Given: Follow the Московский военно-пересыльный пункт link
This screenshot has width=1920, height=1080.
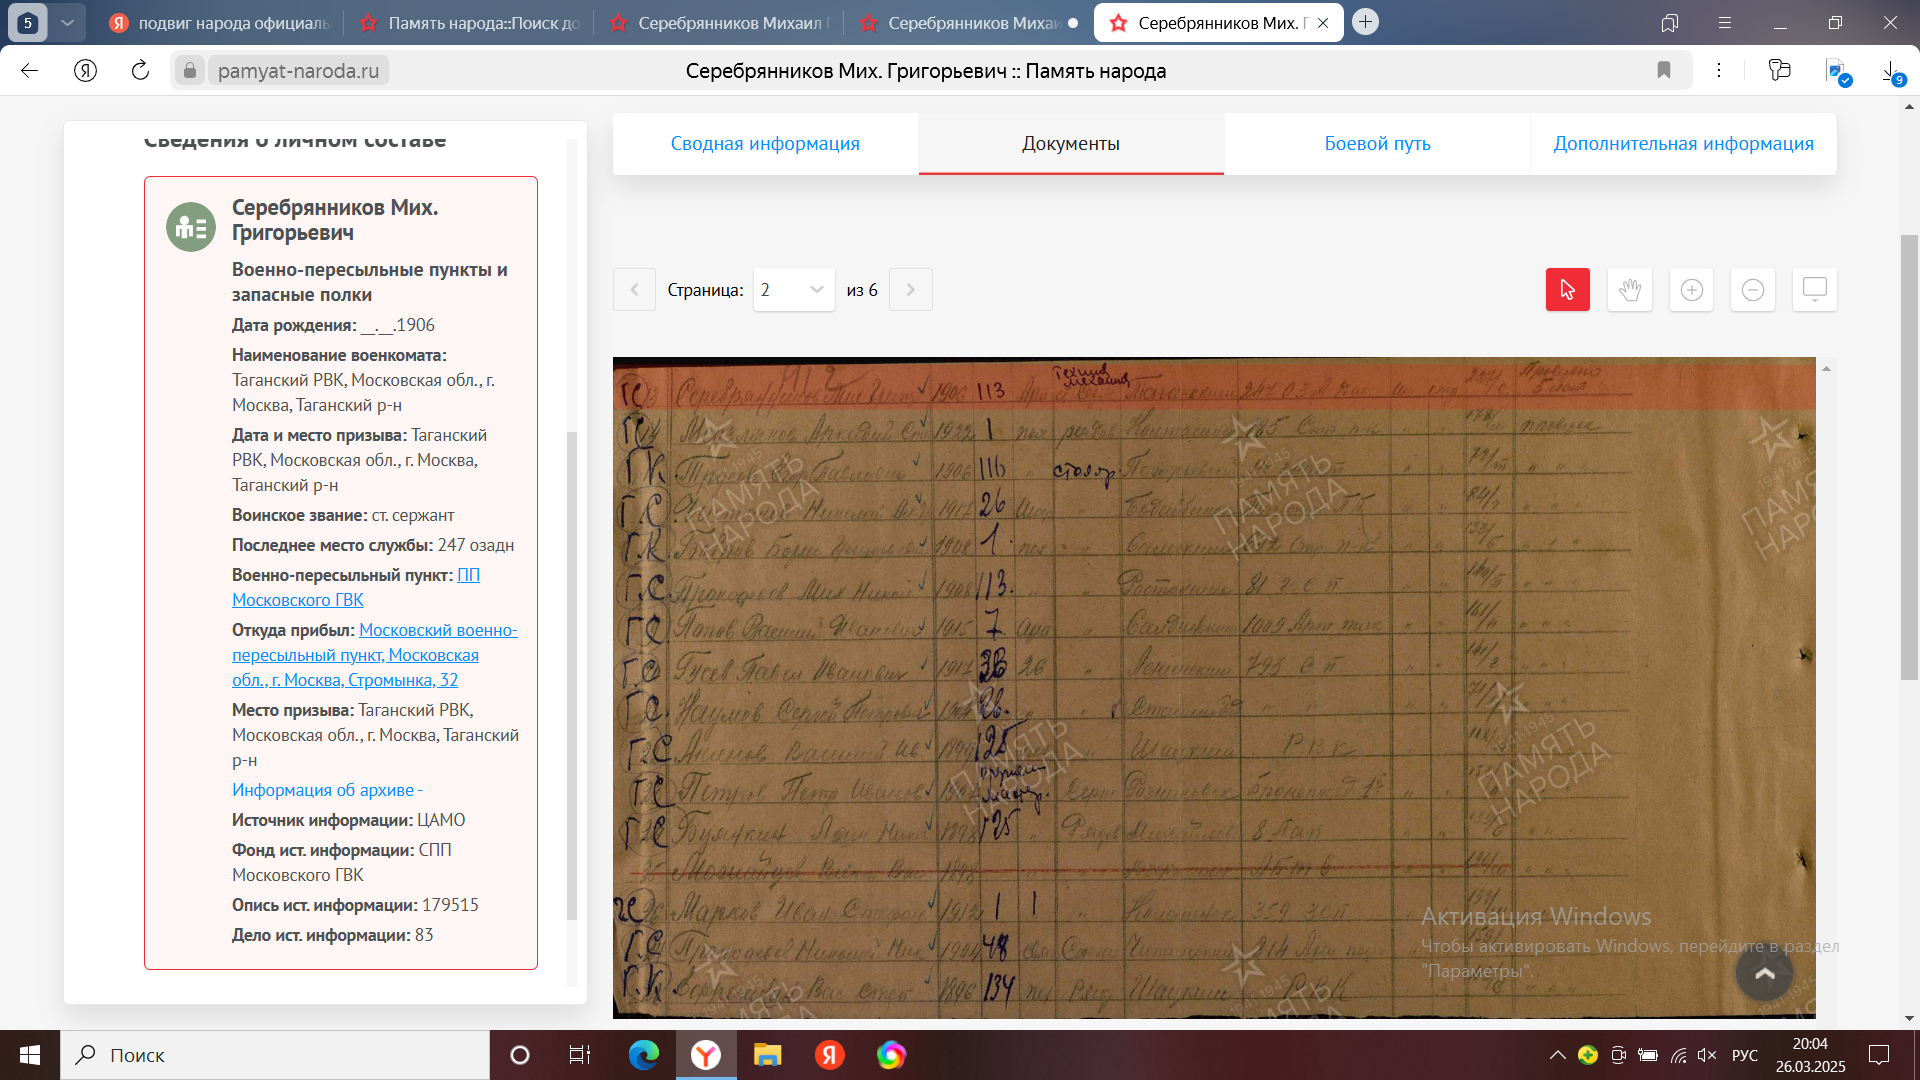Looking at the screenshot, I should [x=437, y=630].
